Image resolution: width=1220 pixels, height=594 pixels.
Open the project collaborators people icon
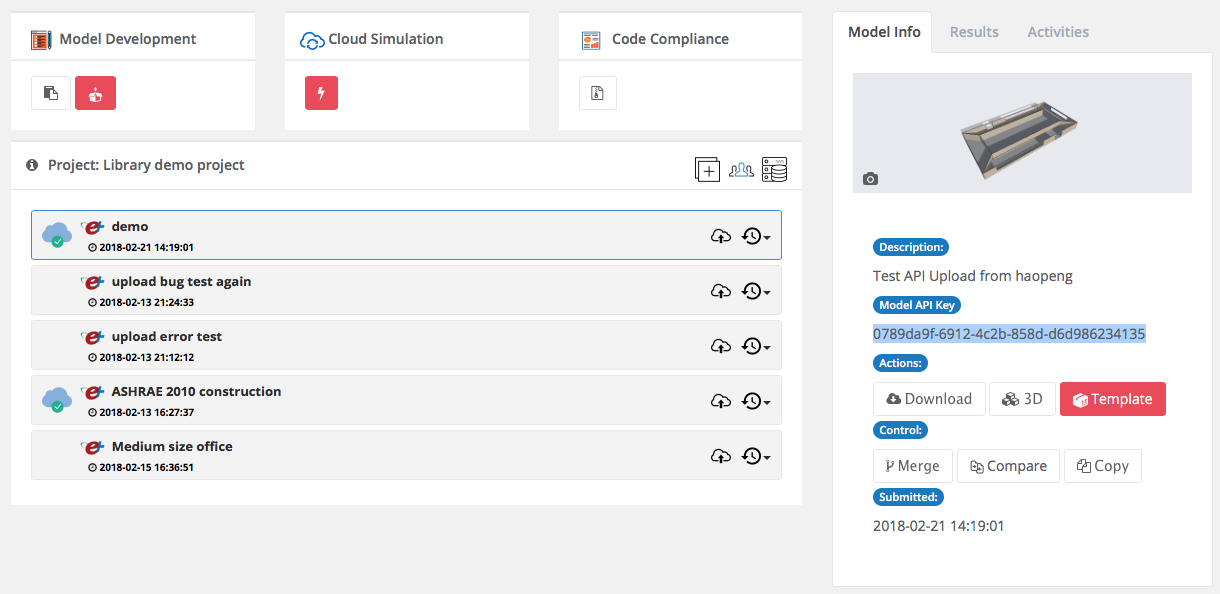(741, 170)
